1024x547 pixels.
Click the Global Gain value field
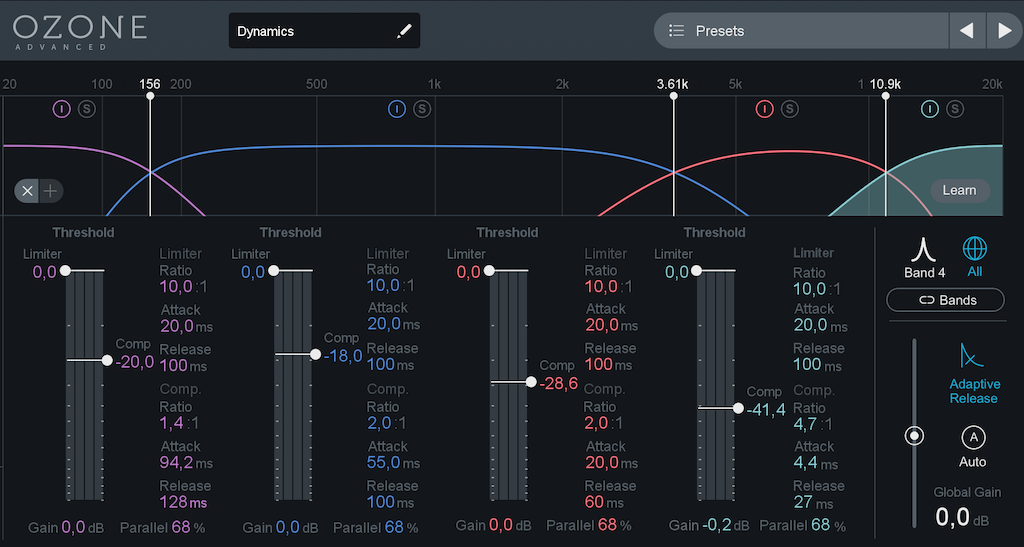point(954,517)
